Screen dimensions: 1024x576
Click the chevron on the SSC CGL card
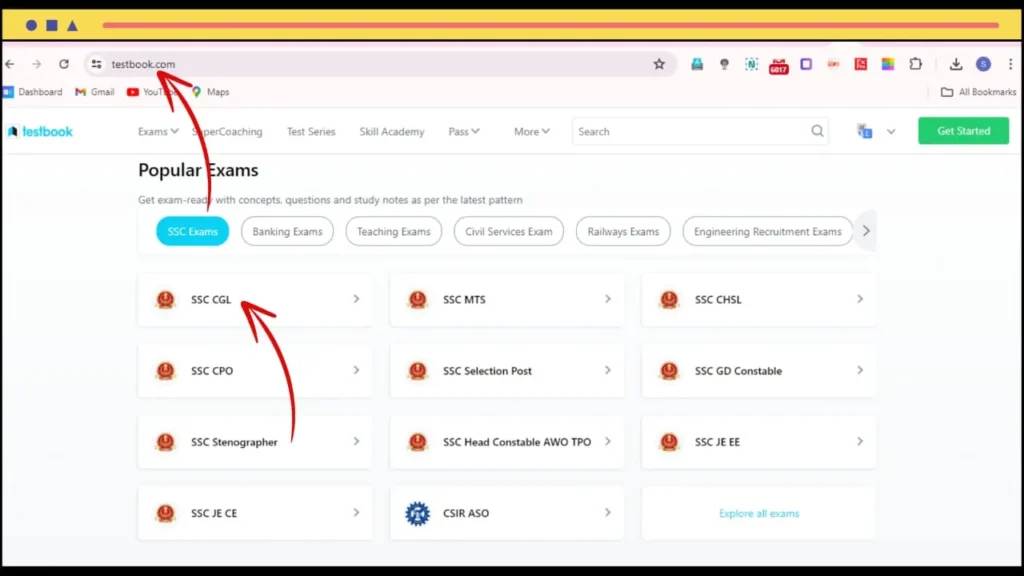click(357, 299)
